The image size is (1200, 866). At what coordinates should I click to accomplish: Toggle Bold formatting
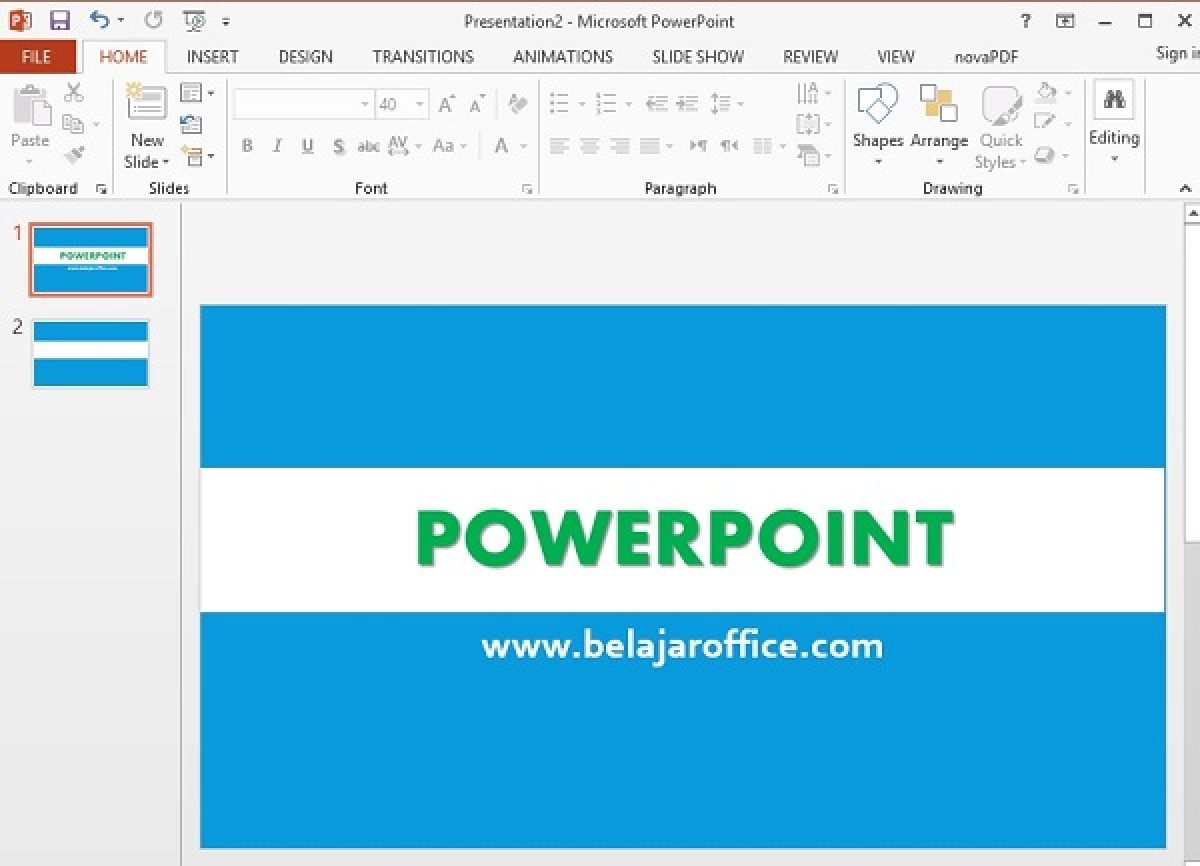click(x=247, y=147)
